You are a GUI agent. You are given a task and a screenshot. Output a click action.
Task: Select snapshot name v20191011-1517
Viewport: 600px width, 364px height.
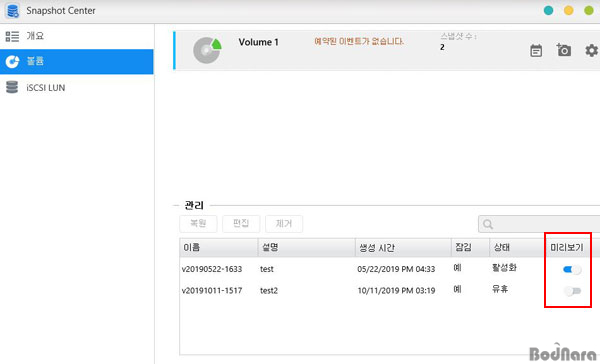[x=212, y=291]
